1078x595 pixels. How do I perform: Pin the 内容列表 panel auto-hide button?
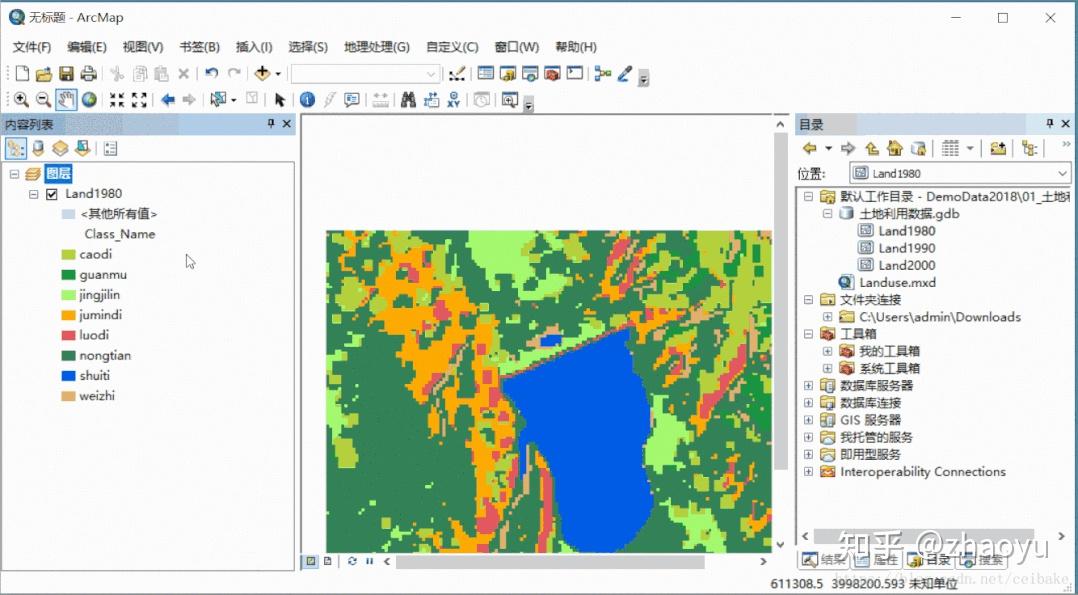[x=269, y=123]
